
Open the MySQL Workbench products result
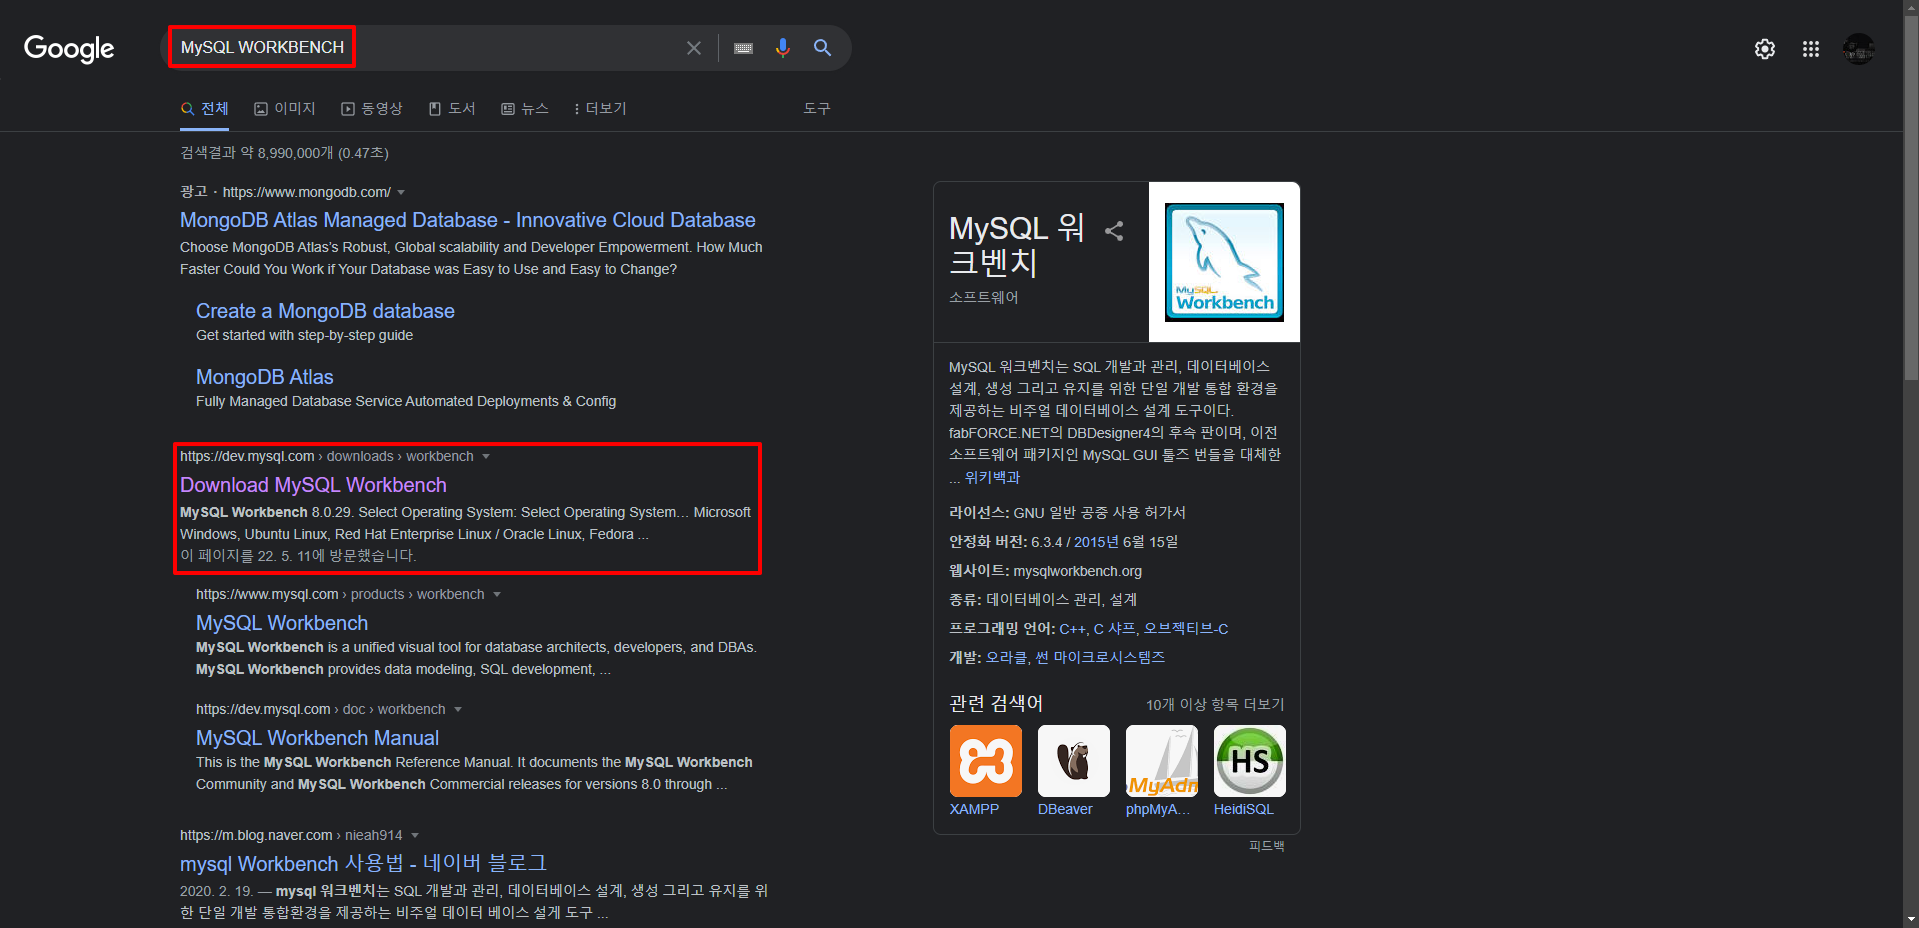click(x=282, y=623)
